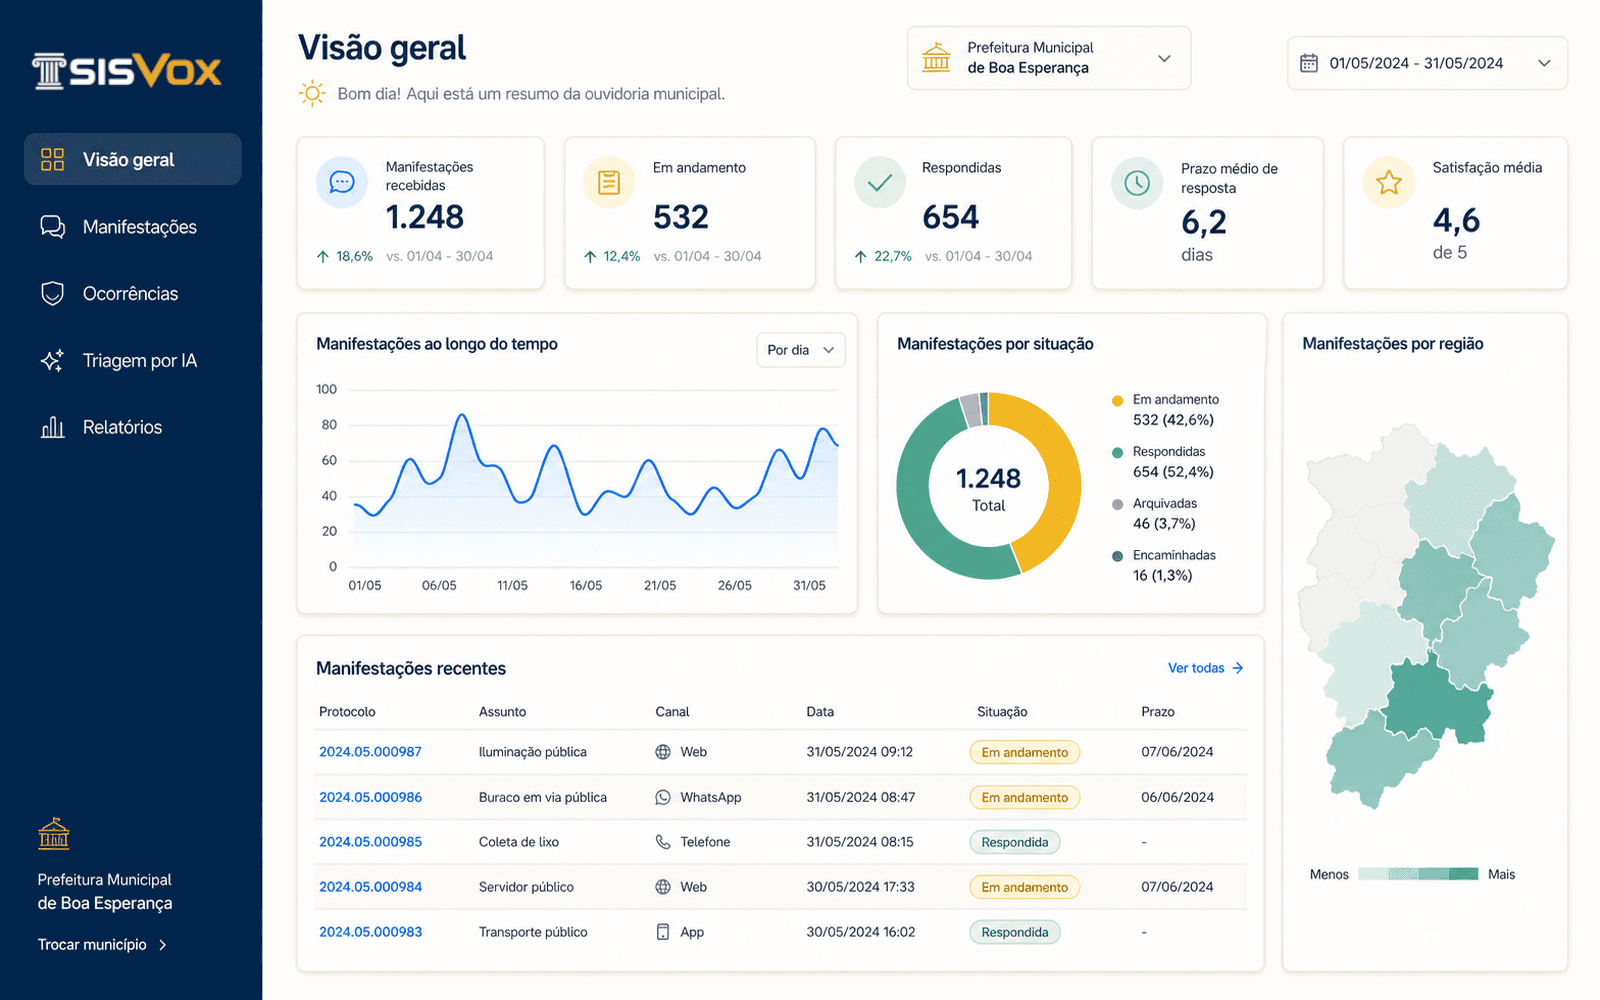Click the Em andamento clipboard card icon

pos(609,182)
